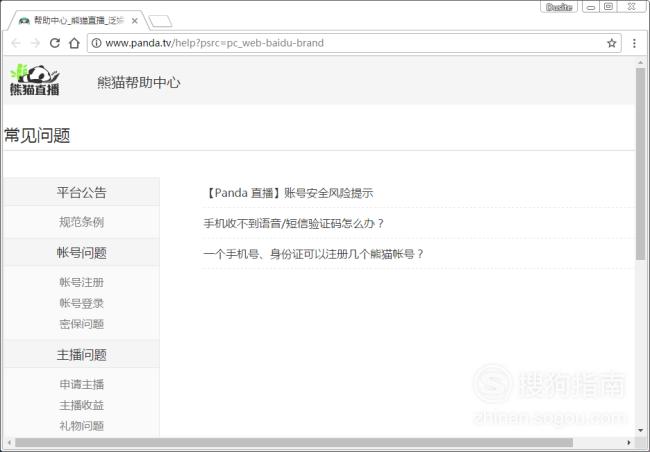Viewport: 650px width, 452px height.
Task: Click the vertical scrollbar up arrow
Action: pyautogui.click(x=640, y=63)
